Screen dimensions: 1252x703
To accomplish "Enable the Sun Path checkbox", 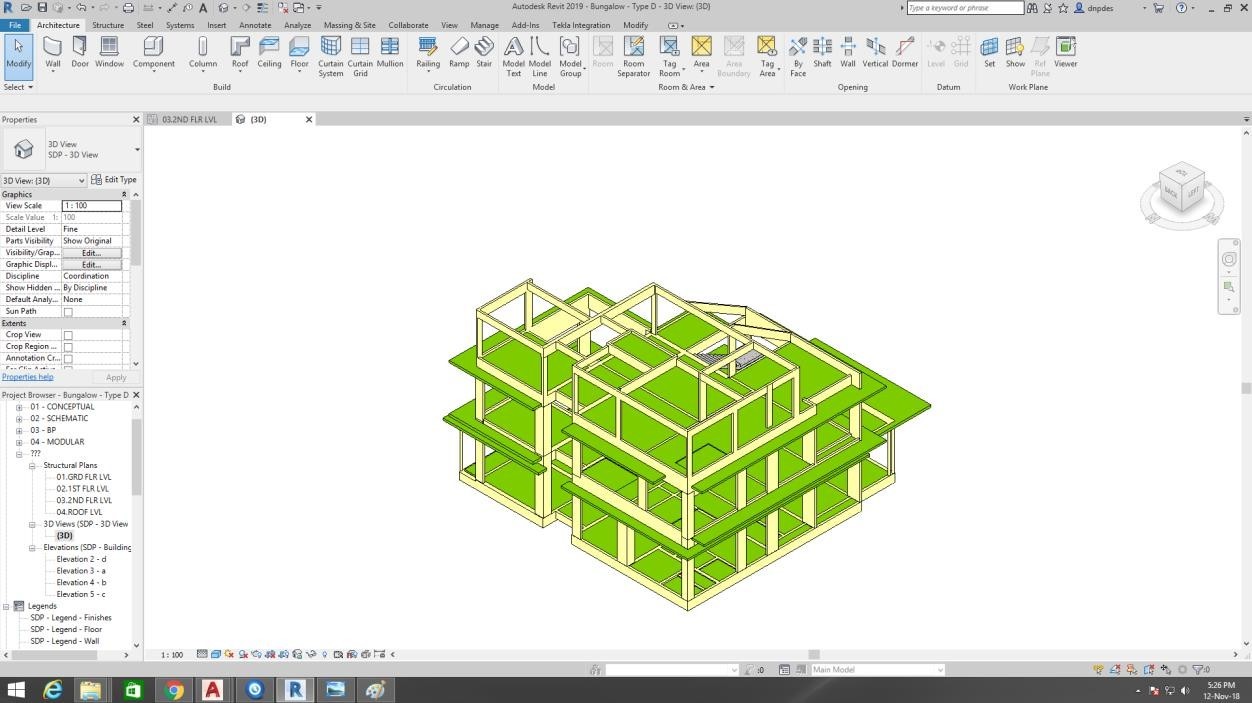I will [x=68, y=312].
